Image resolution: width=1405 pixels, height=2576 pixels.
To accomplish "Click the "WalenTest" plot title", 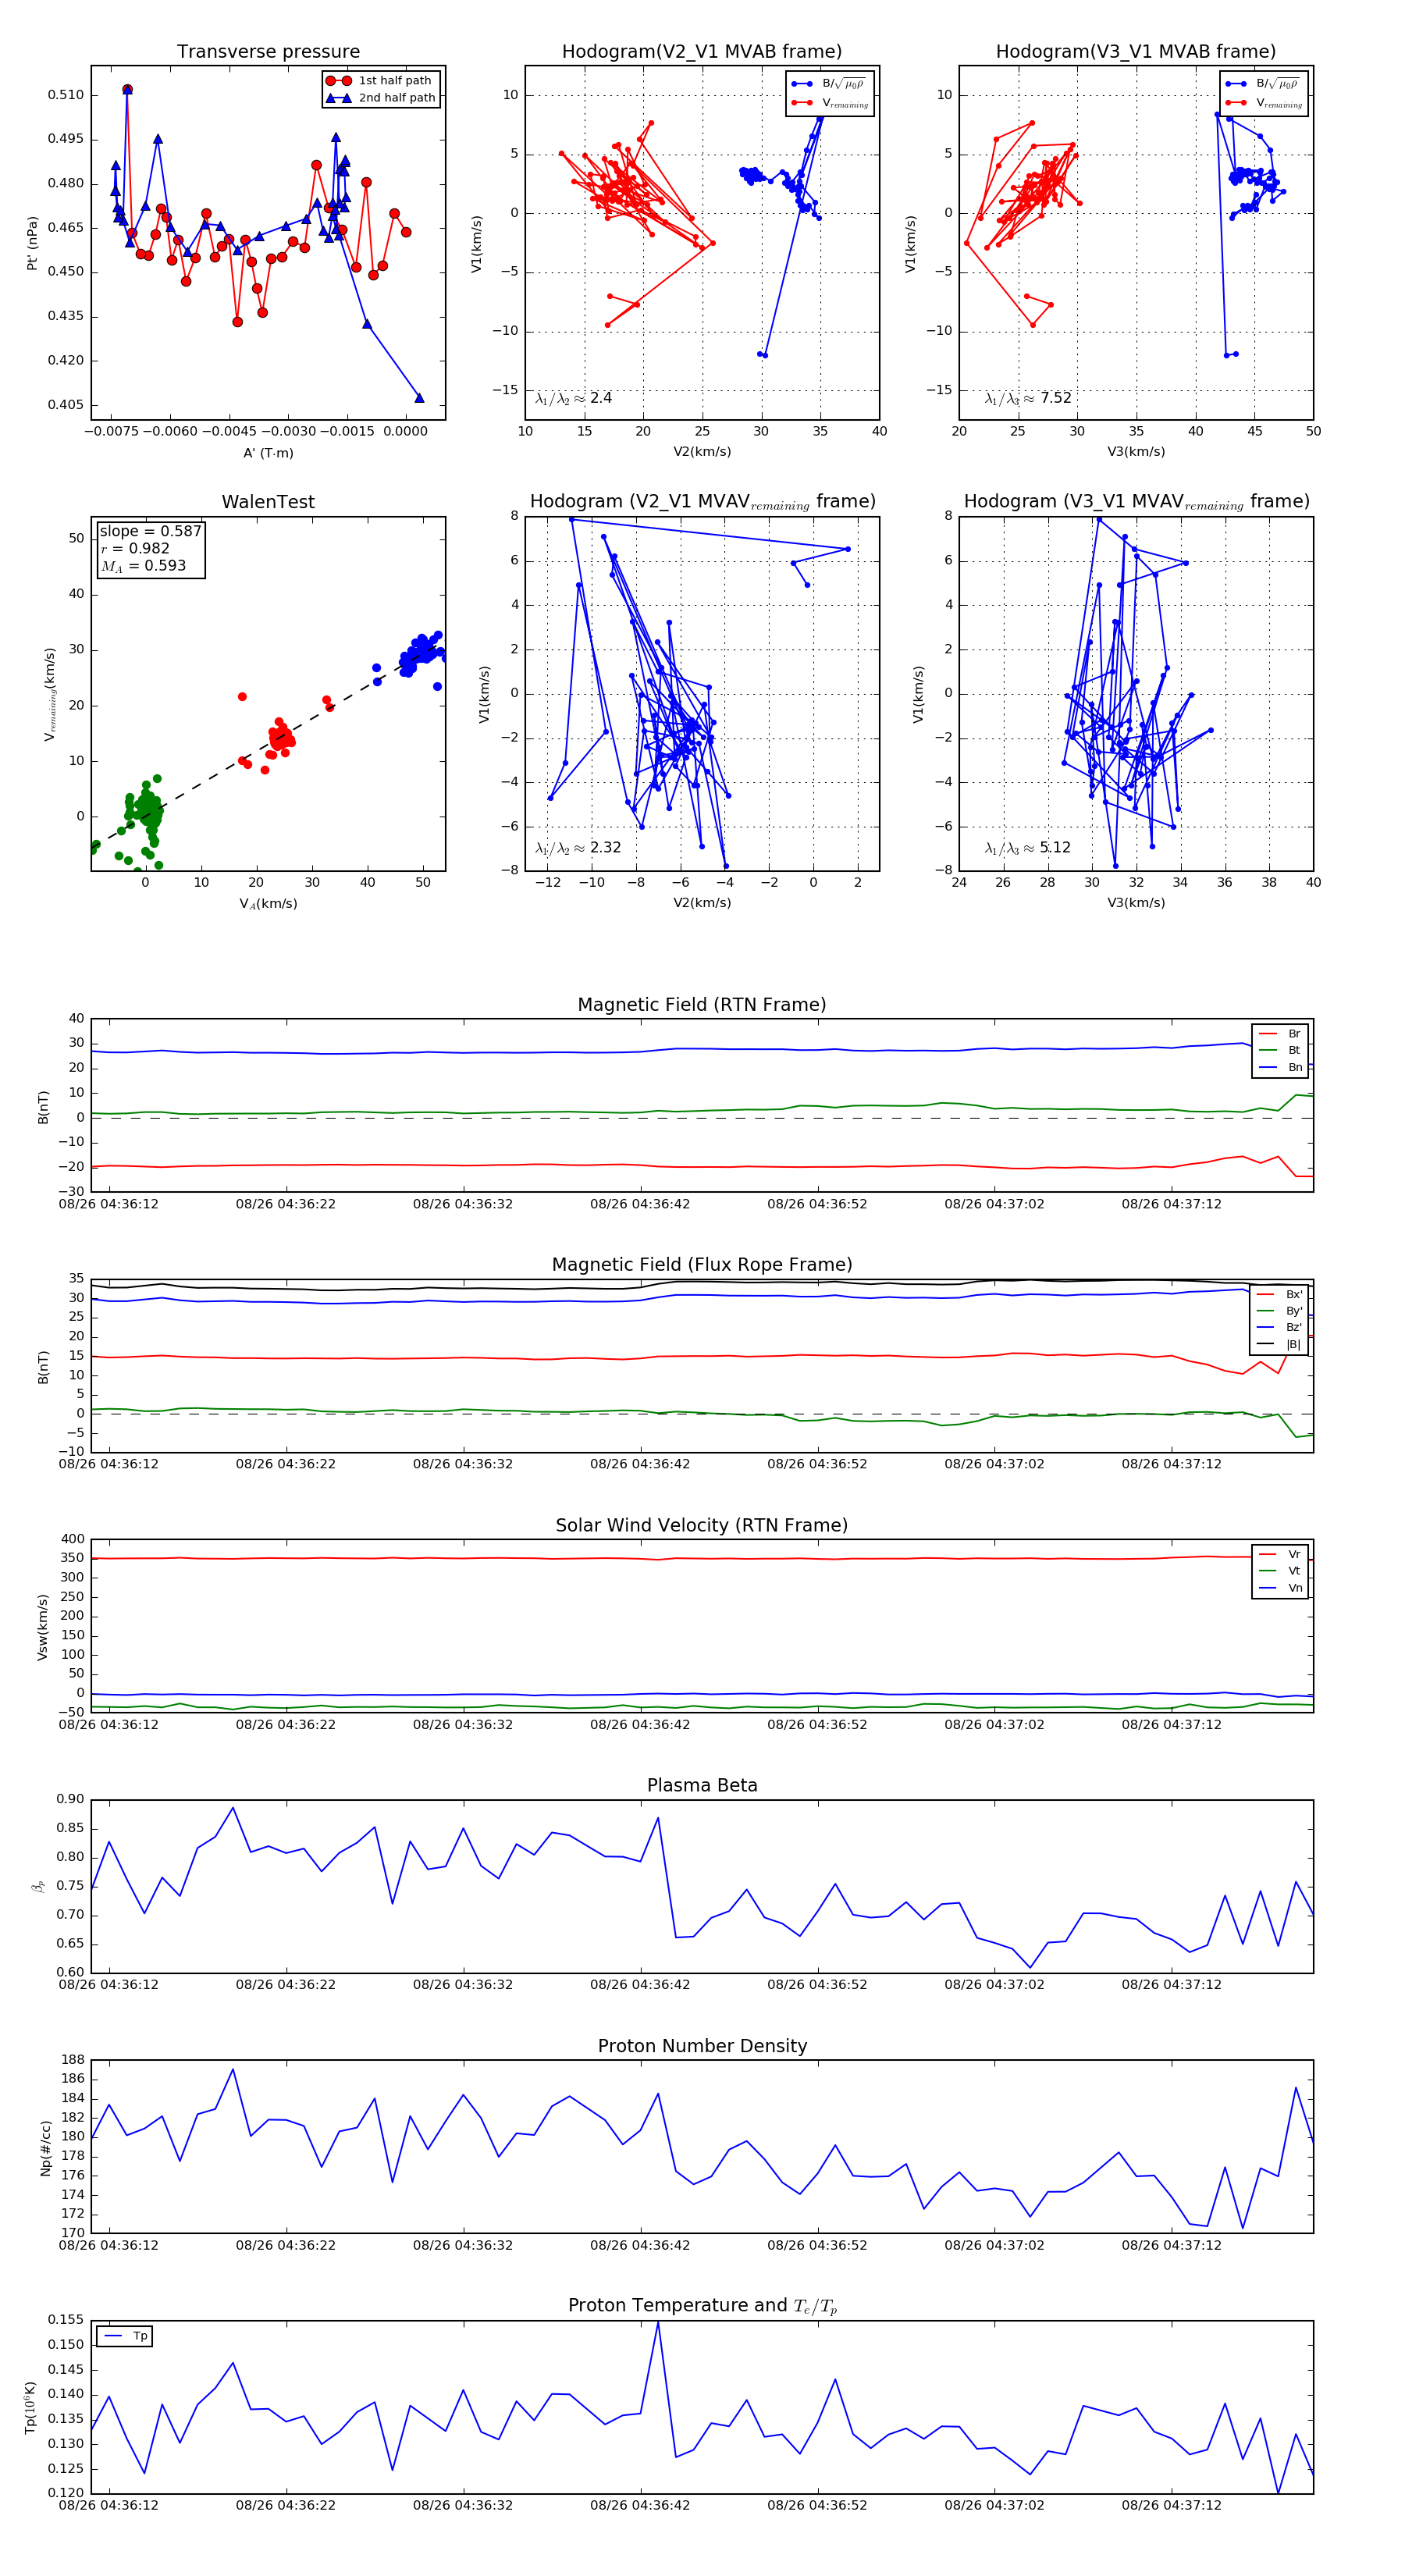I will [268, 502].
